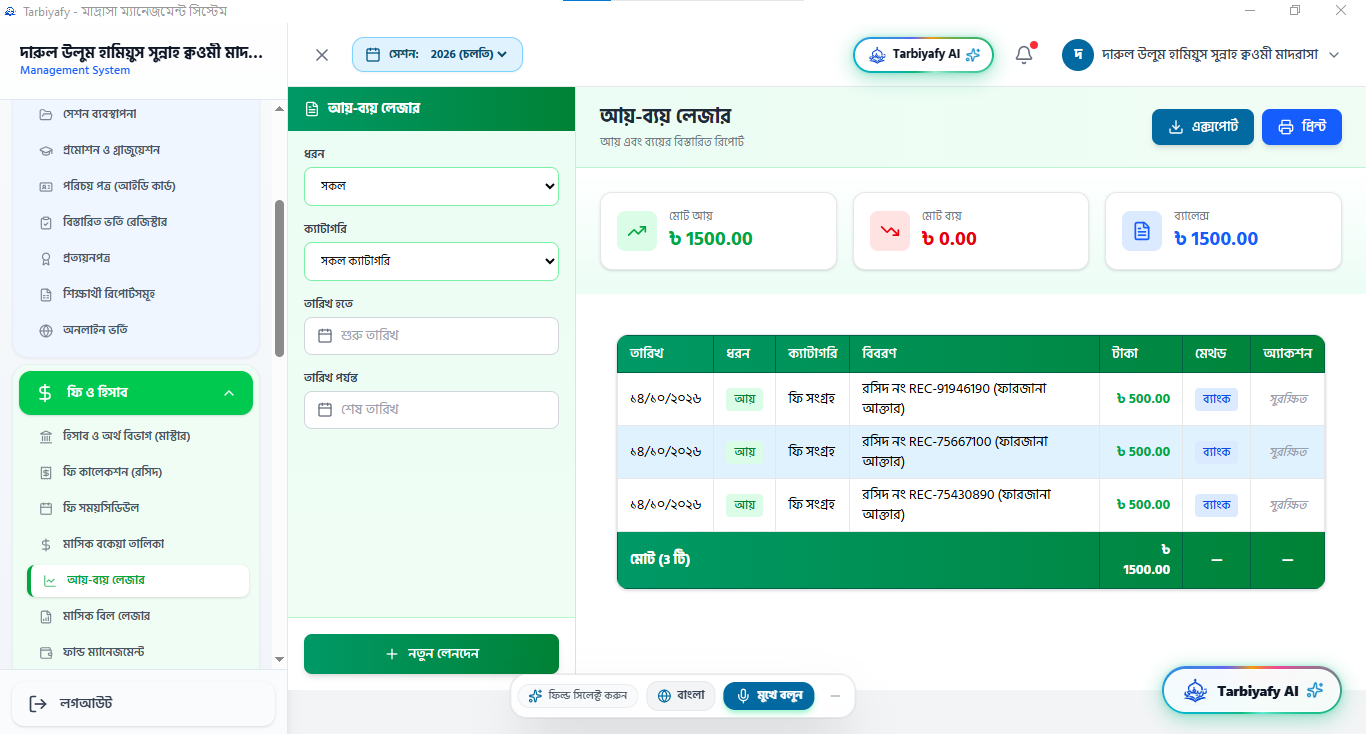
Task: Open সেশন ব্যবস্থাপনা in sidebar
Action: click(x=138, y=114)
